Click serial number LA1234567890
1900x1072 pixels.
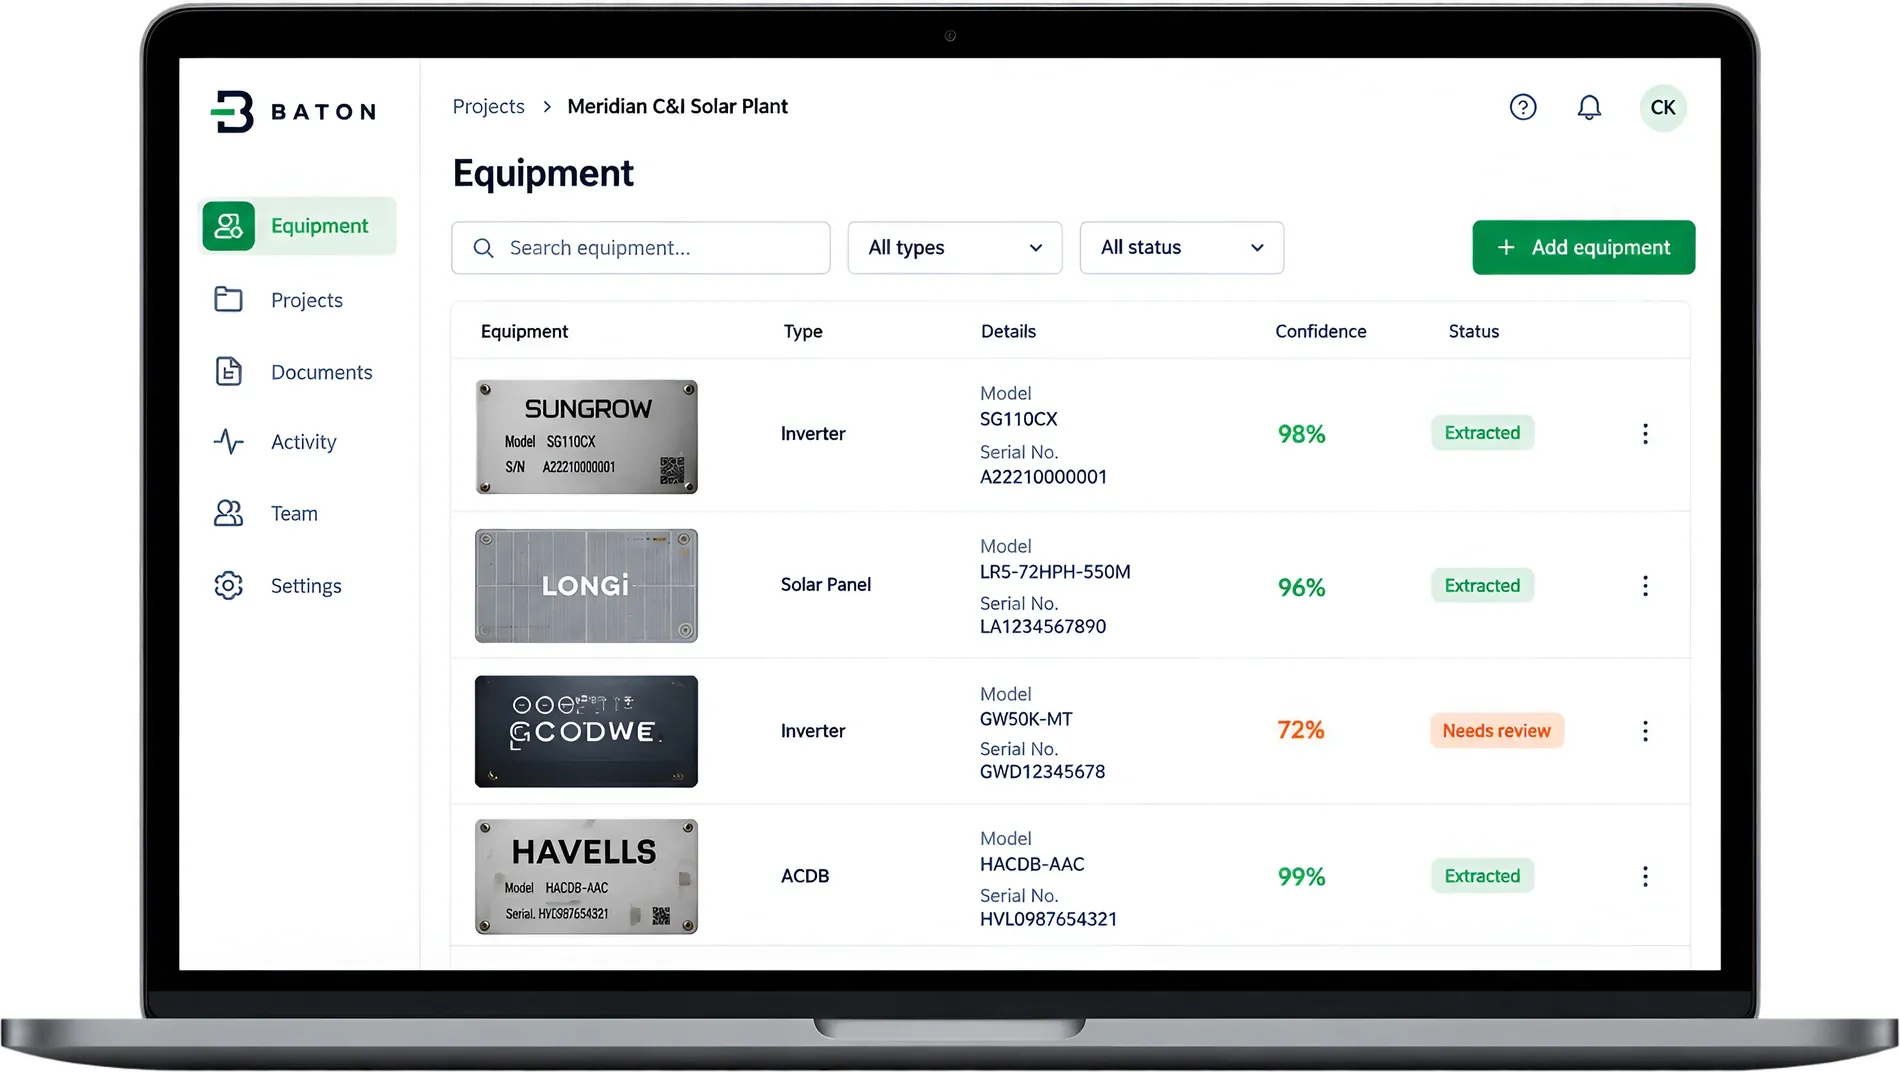pos(1042,627)
